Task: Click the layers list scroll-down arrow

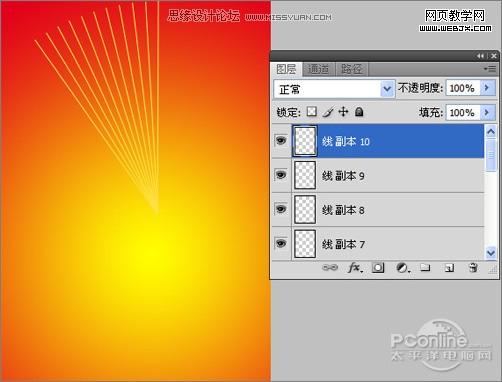Action: pos(491,253)
